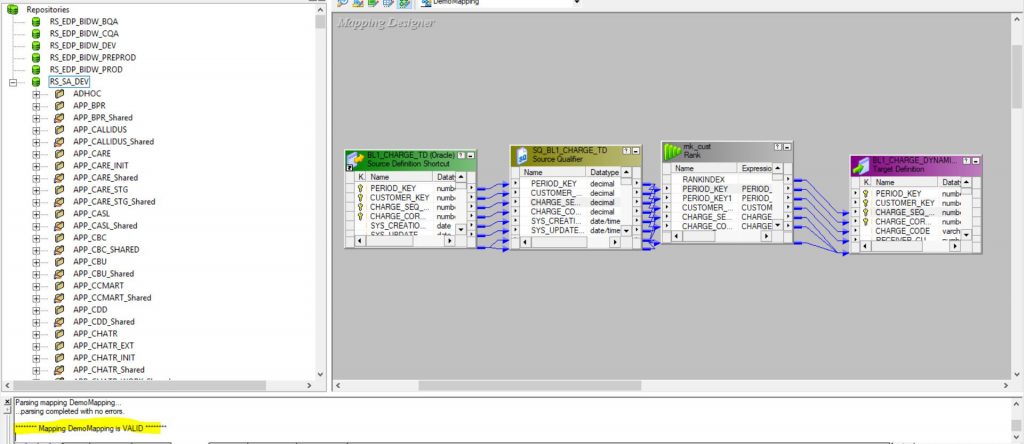Click repository tree horizontal scrollbar thumb
1024x444 pixels.
140,385
